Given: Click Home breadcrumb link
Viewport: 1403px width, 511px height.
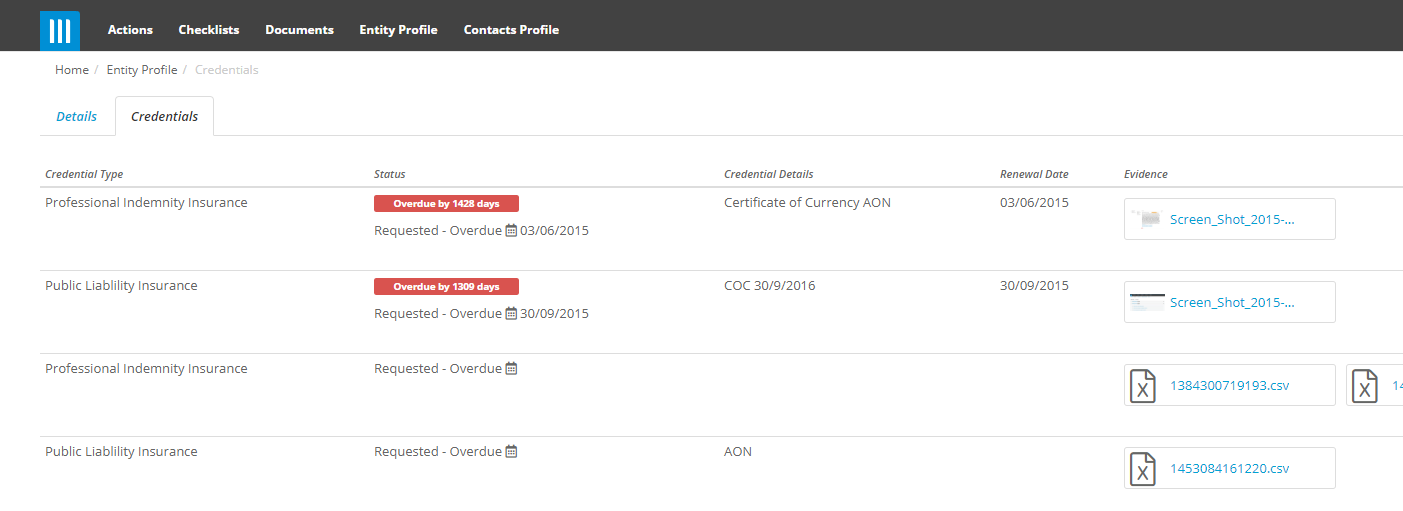Looking at the screenshot, I should point(72,70).
